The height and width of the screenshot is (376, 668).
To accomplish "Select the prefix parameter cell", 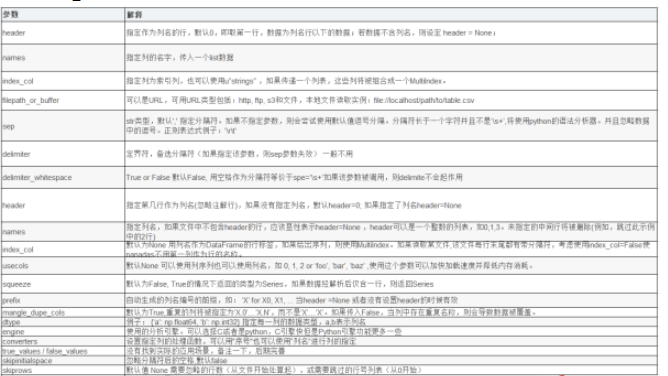I will 63,300.
